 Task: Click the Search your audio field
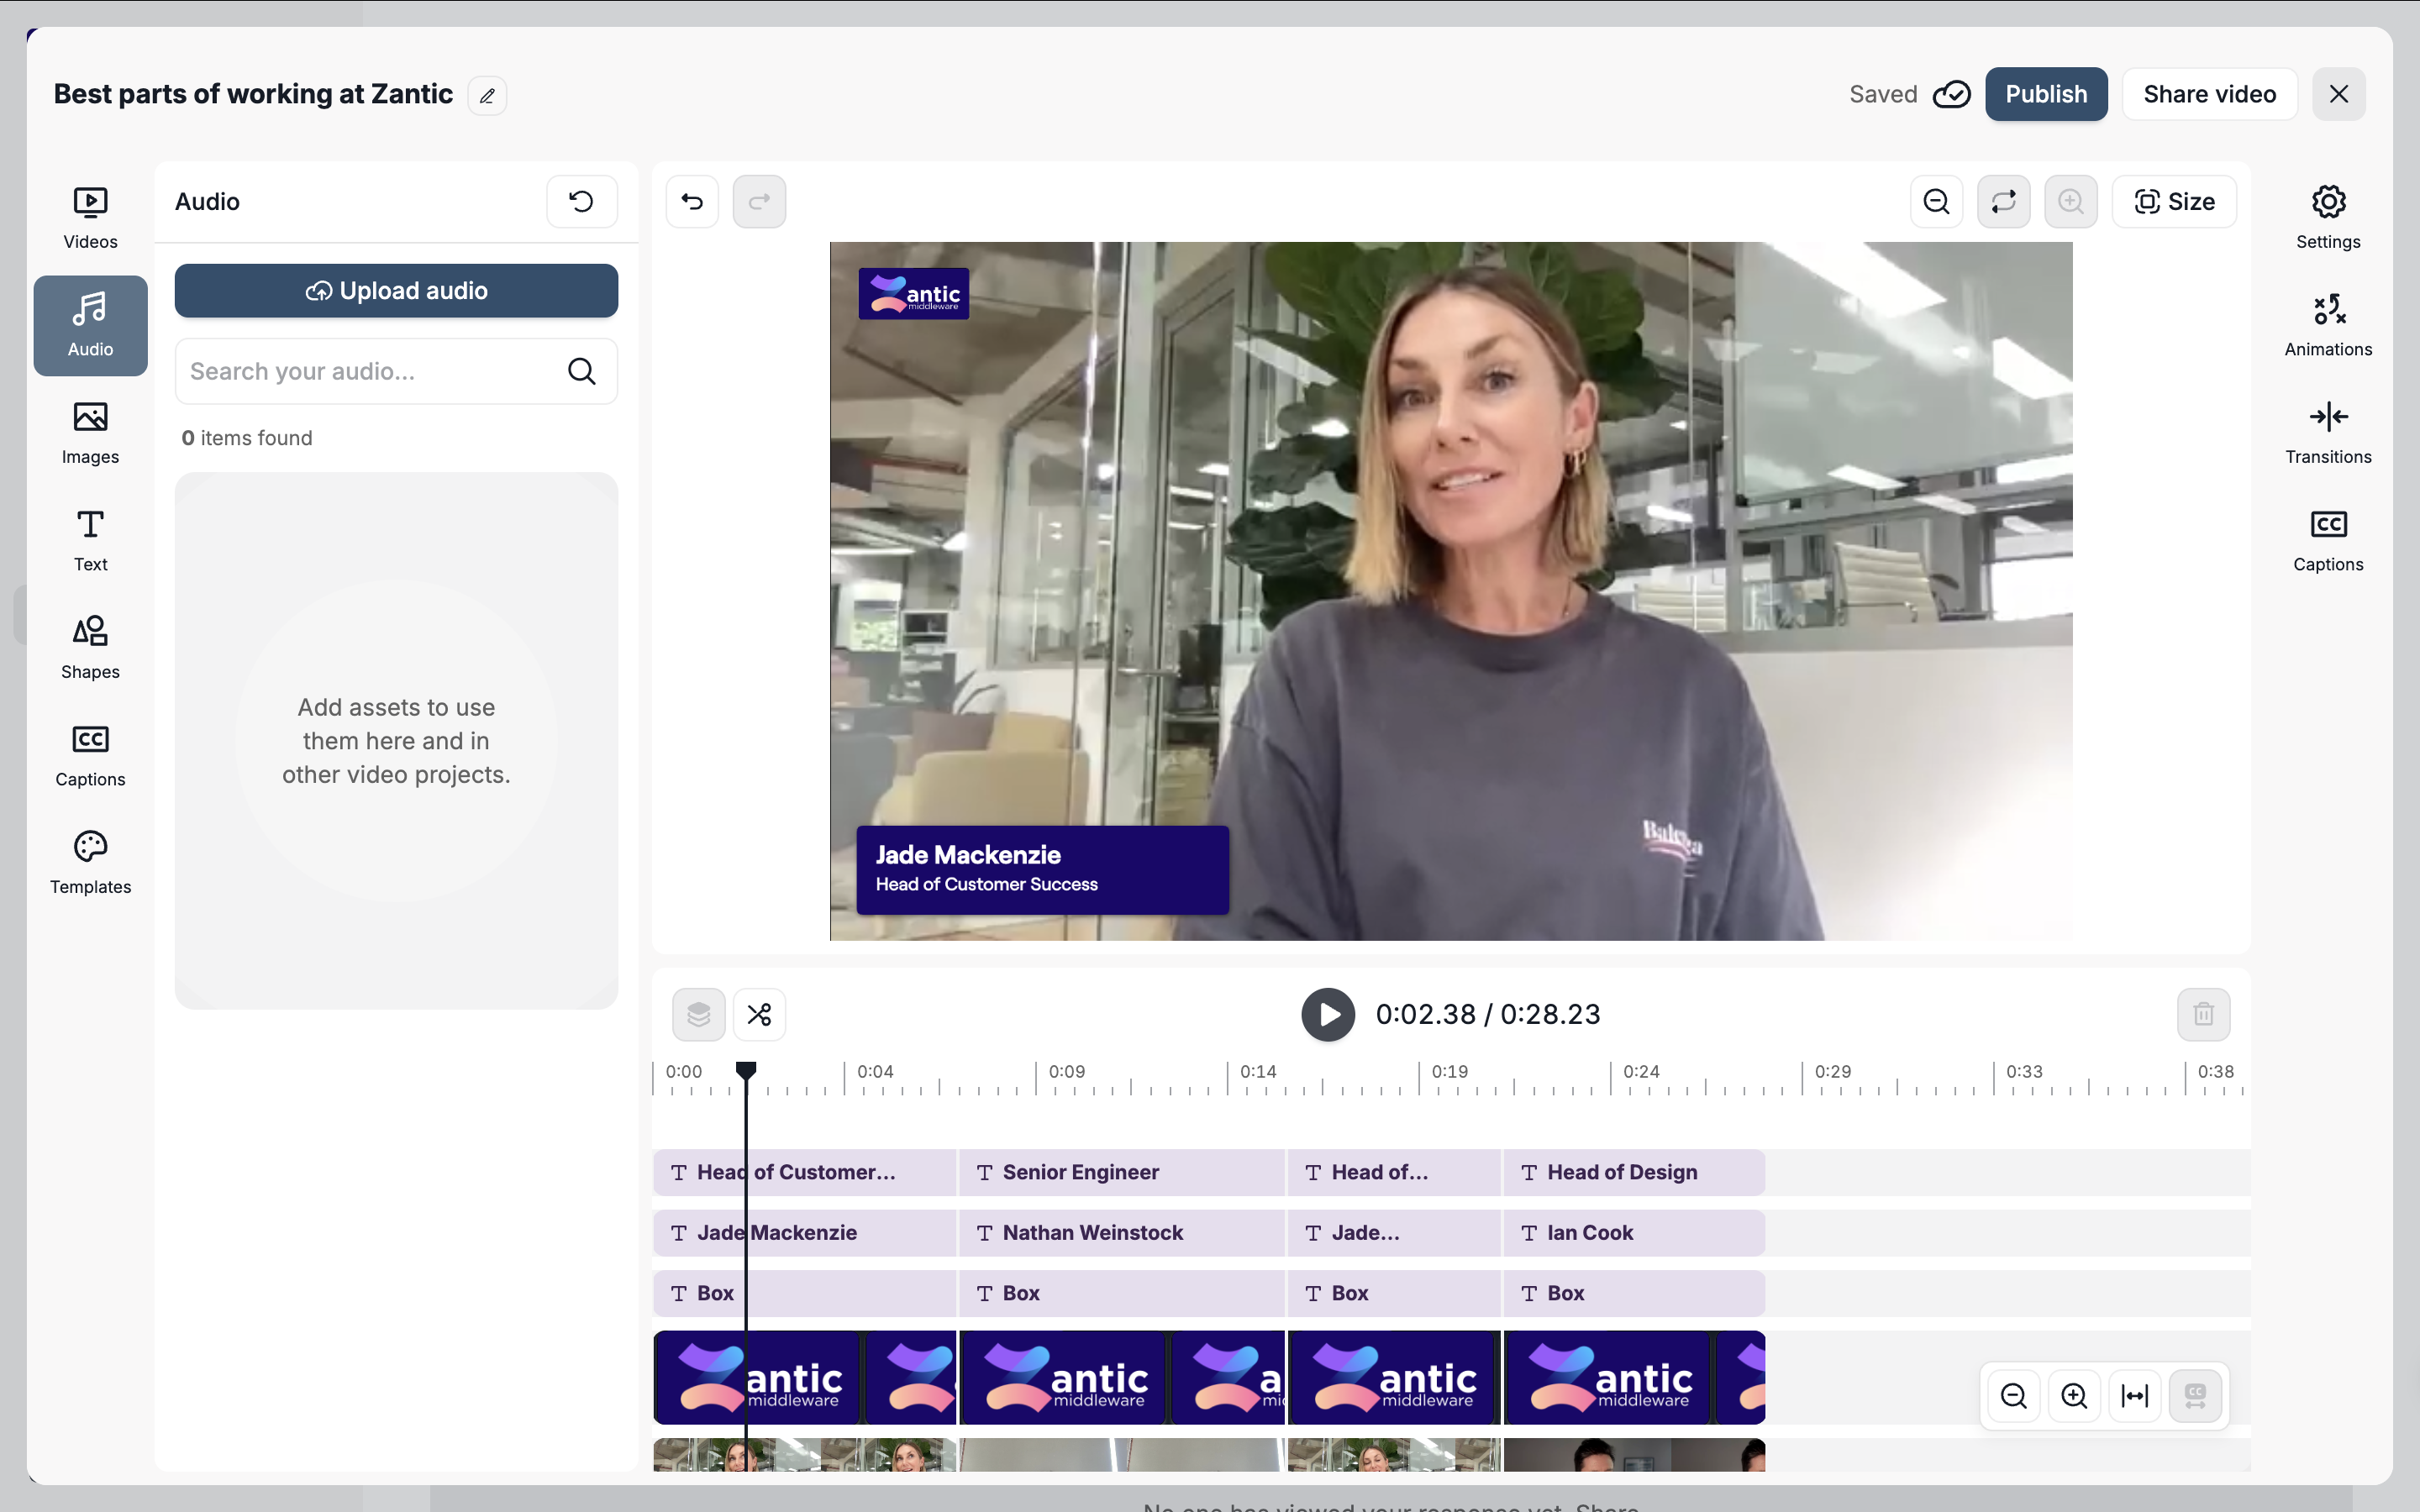coord(370,372)
